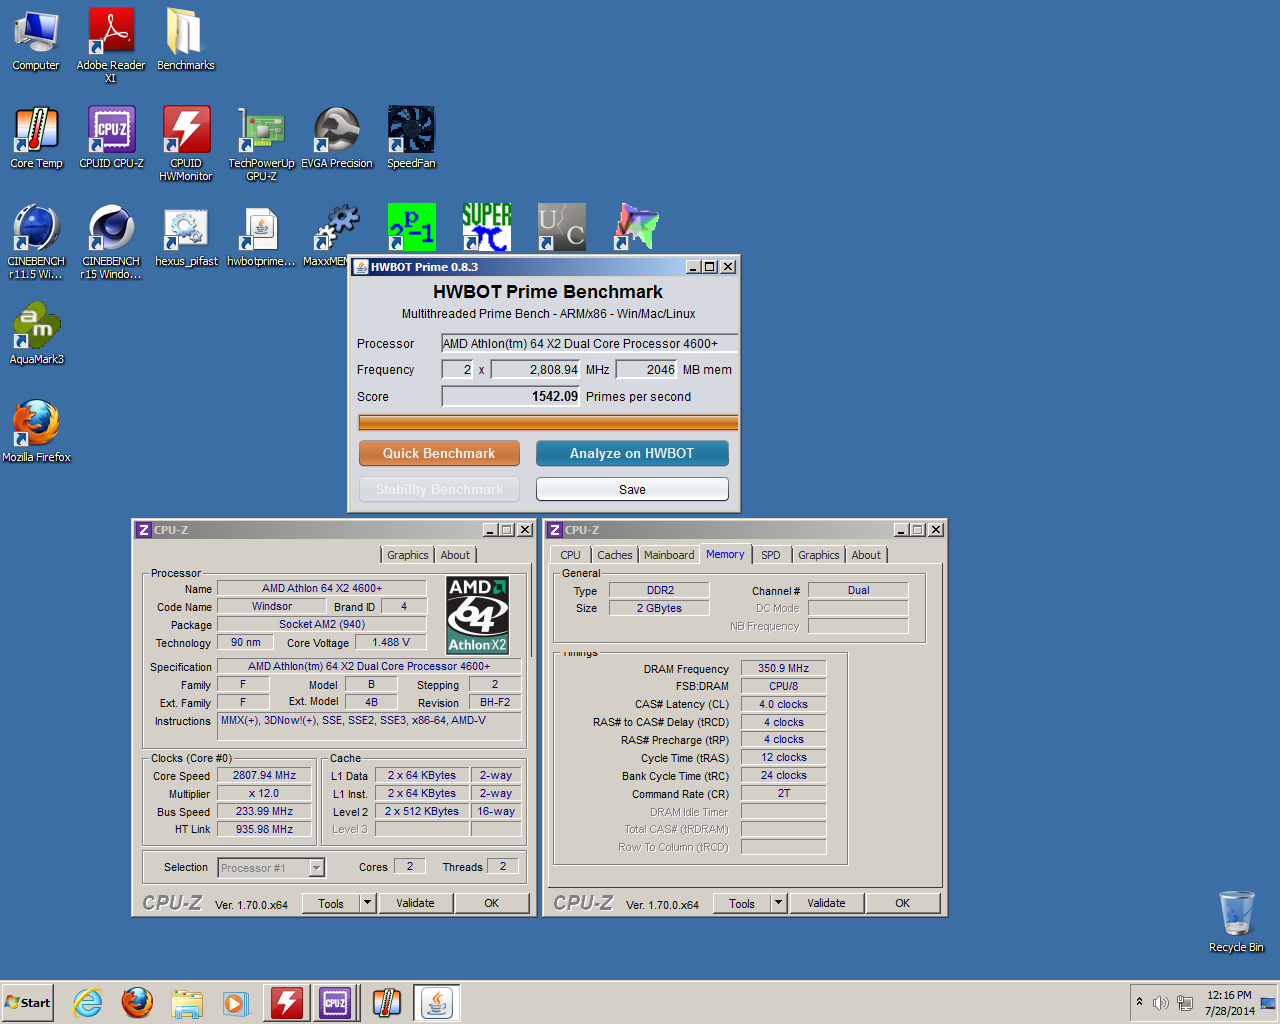
Task: Click the grayed Stability Benchmark button
Action: [x=439, y=489]
